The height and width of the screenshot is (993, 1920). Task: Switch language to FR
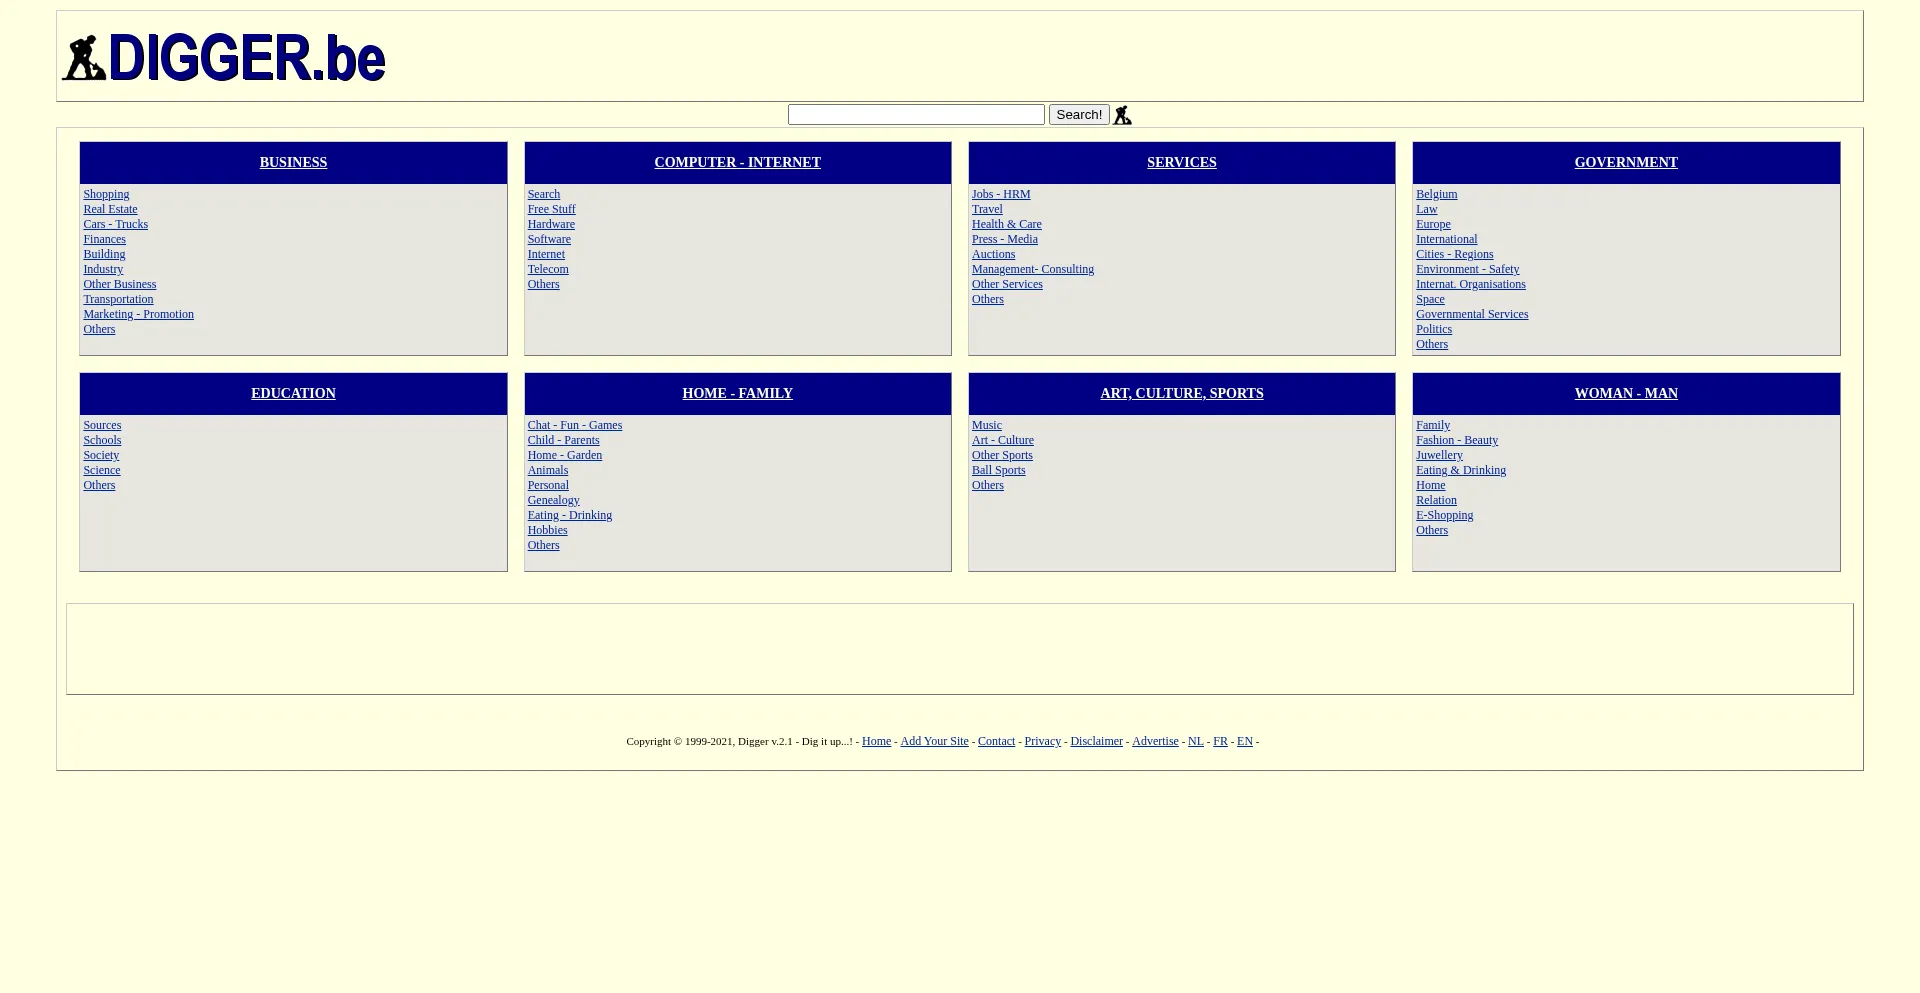click(x=1220, y=741)
